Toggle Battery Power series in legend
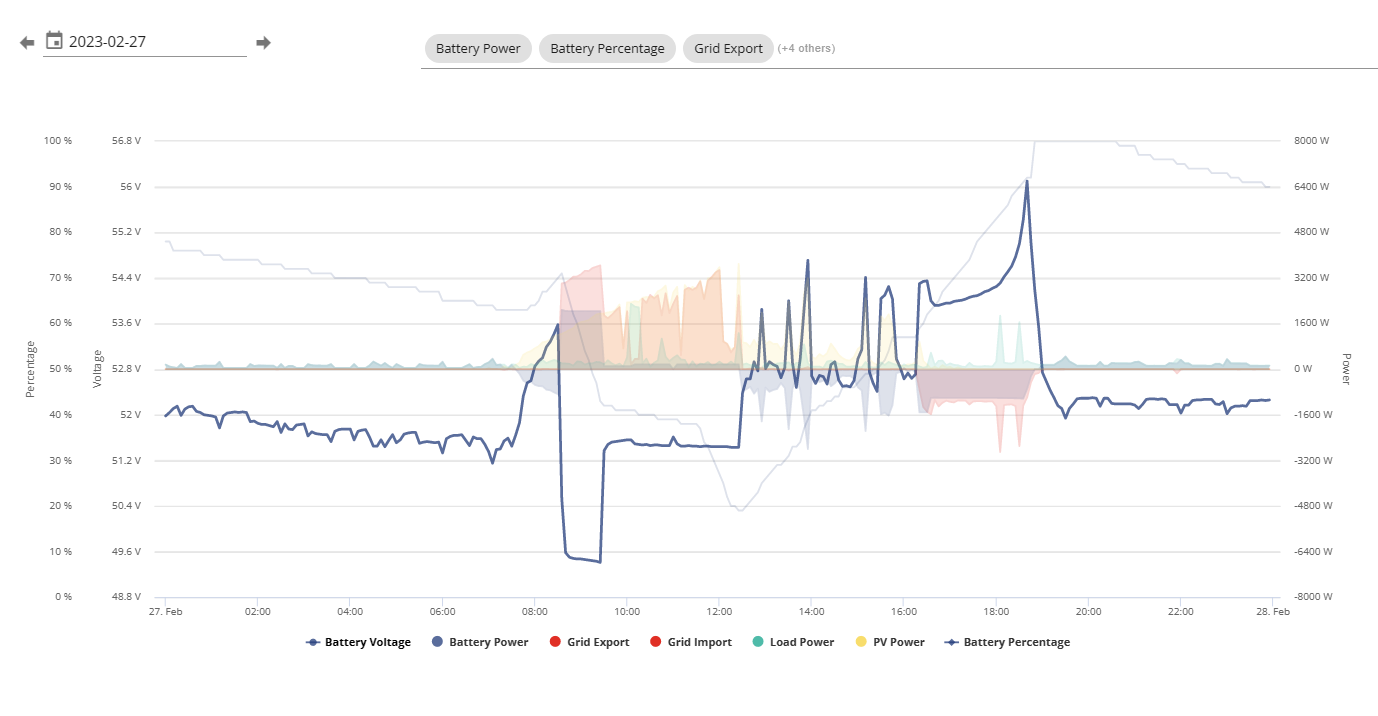 click(479, 642)
